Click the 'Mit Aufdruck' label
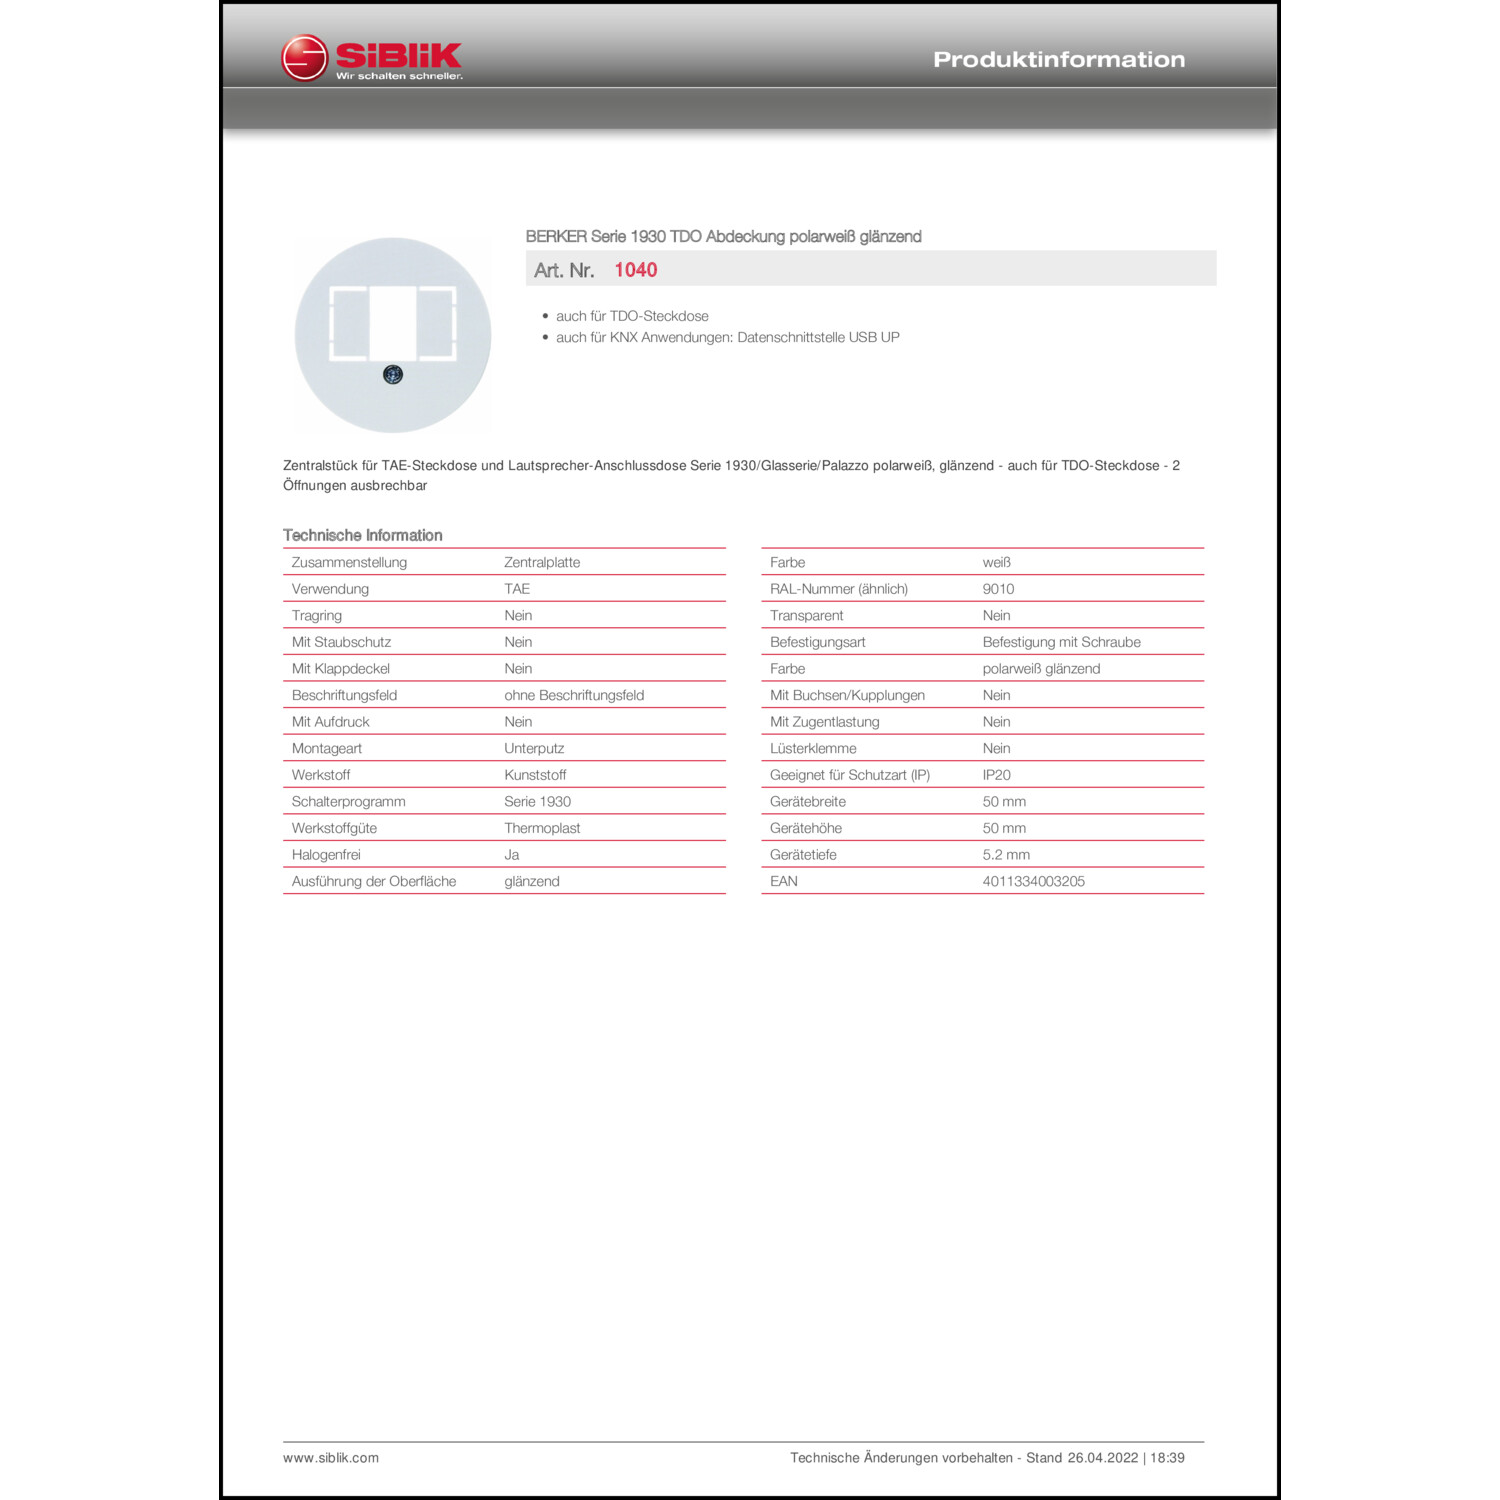The height and width of the screenshot is (1500, 1500). point(330,721)
